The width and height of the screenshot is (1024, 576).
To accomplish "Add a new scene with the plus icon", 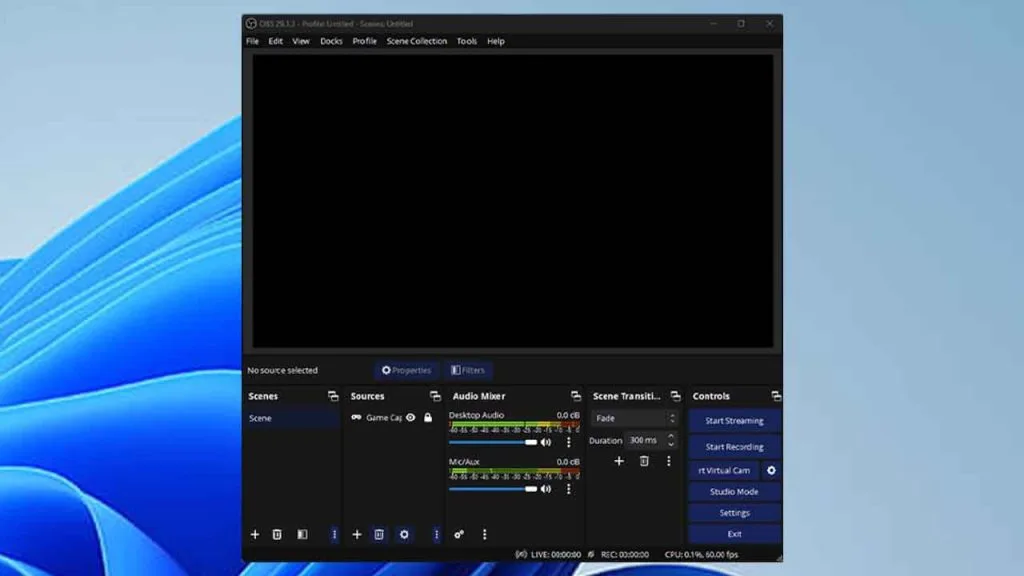I will pos(255,534).
